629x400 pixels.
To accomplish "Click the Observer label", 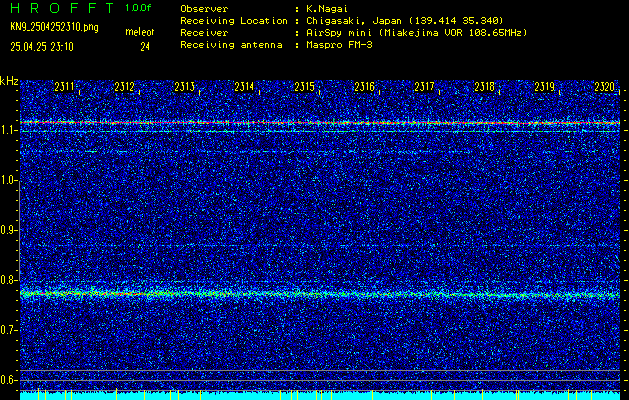I will pyautogui.click(x=204, y=9).
